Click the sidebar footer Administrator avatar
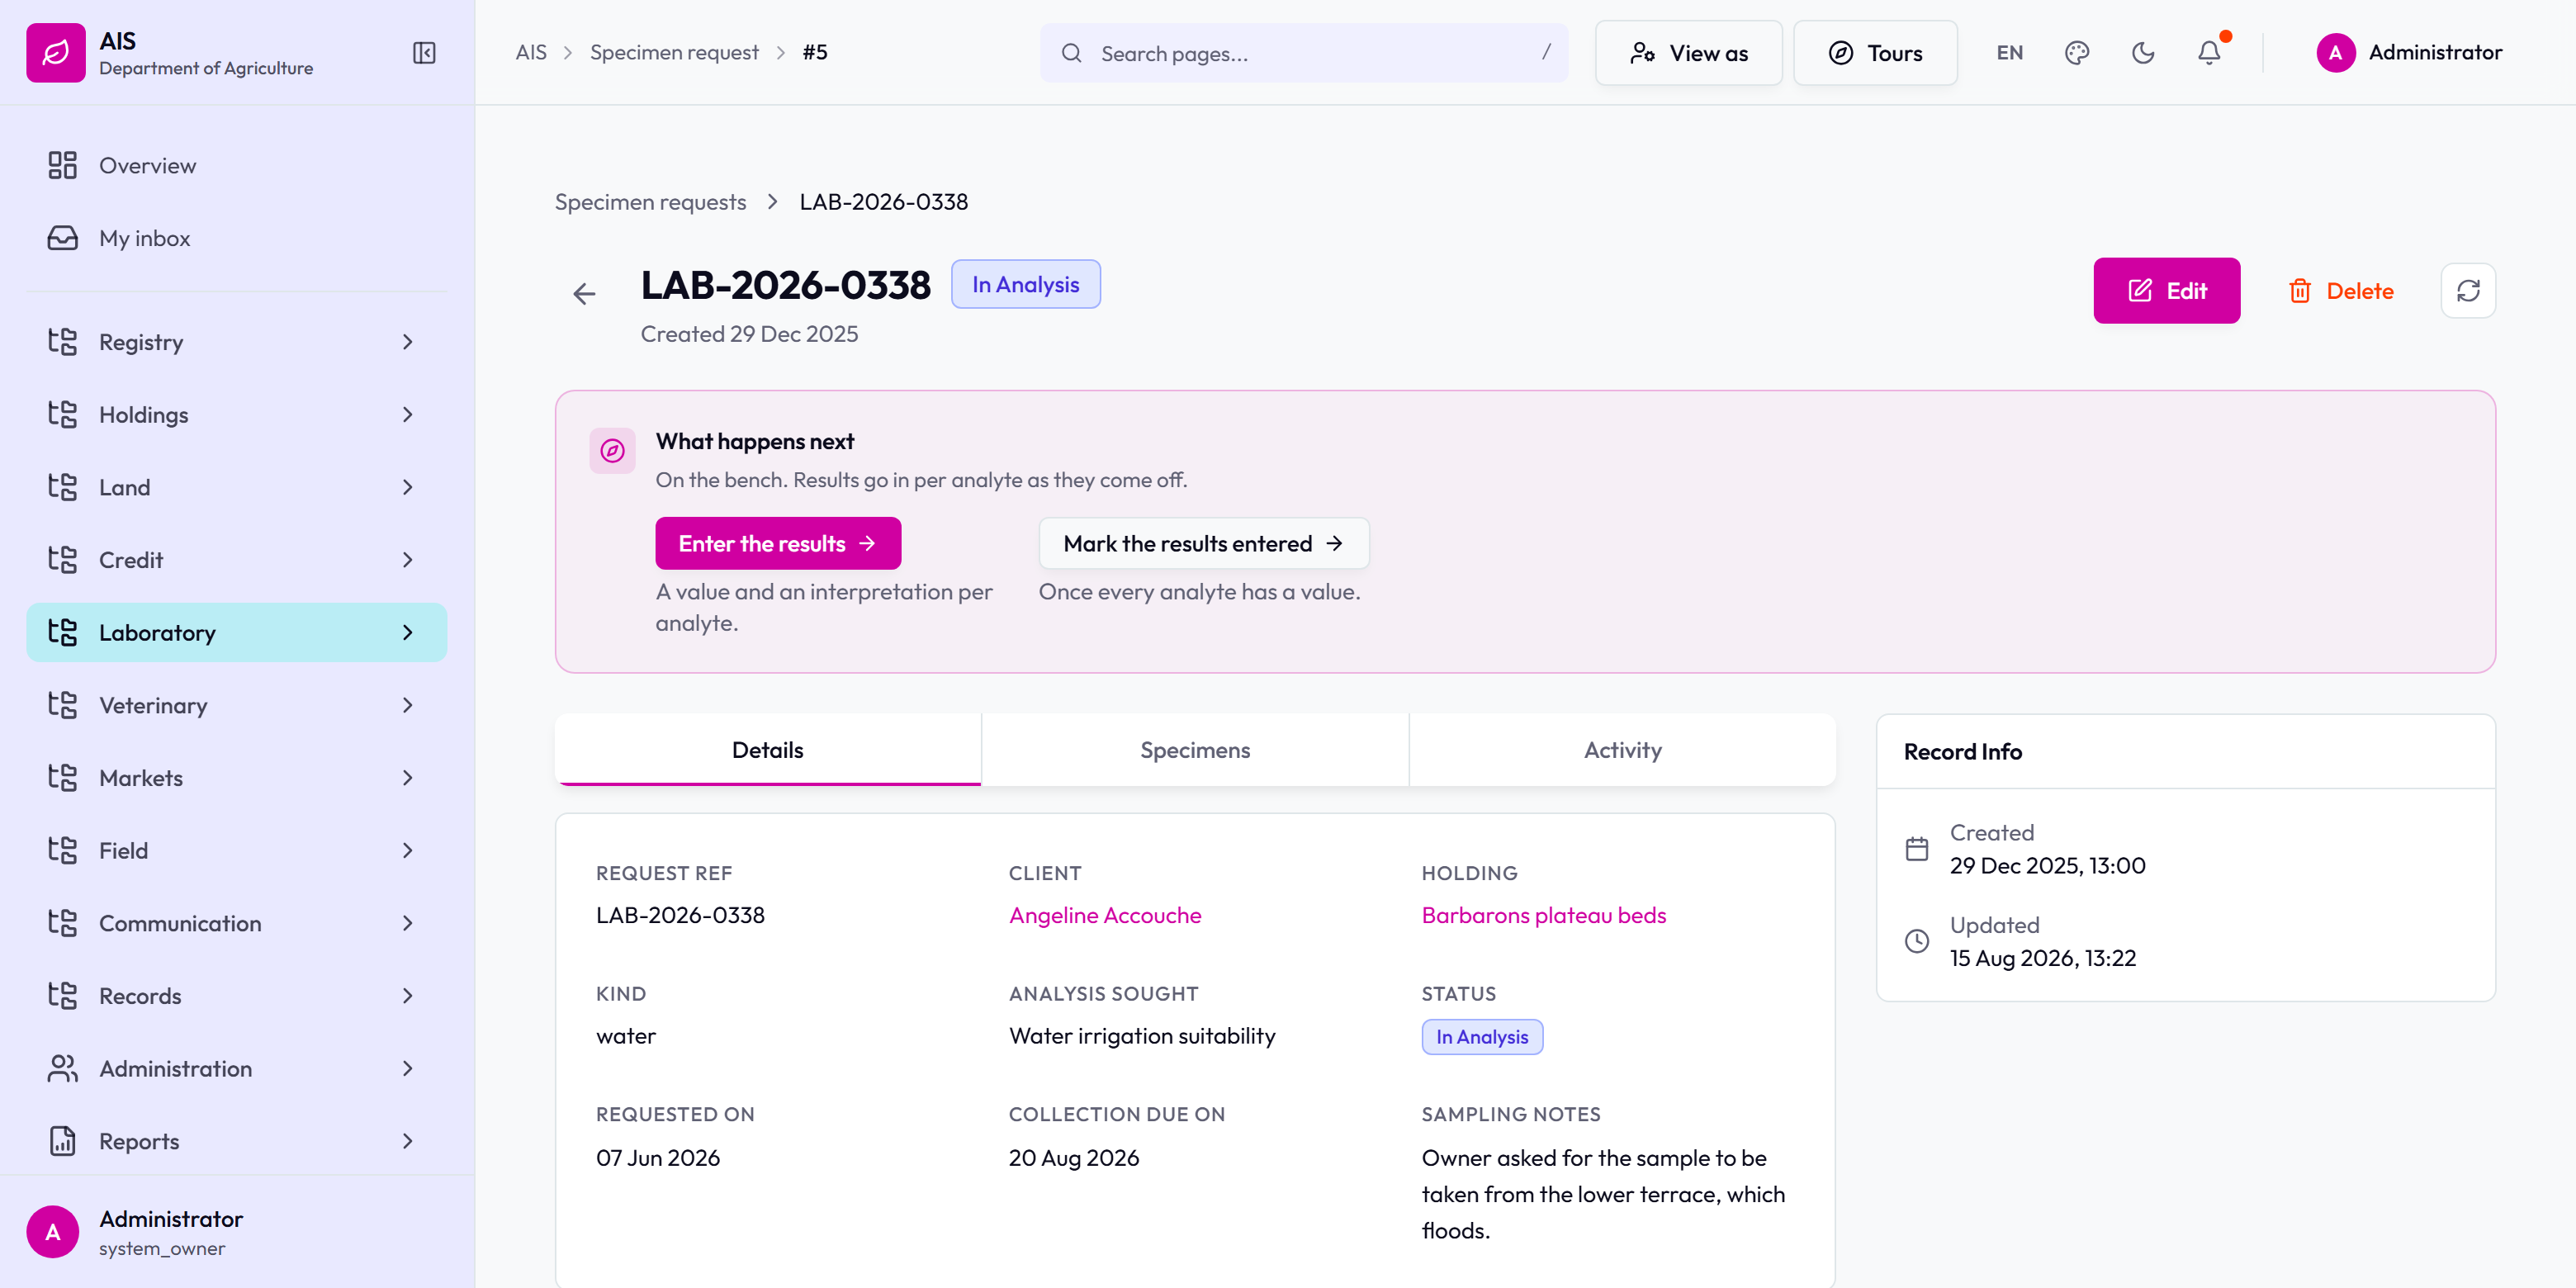 click(x=53, y=1232)
